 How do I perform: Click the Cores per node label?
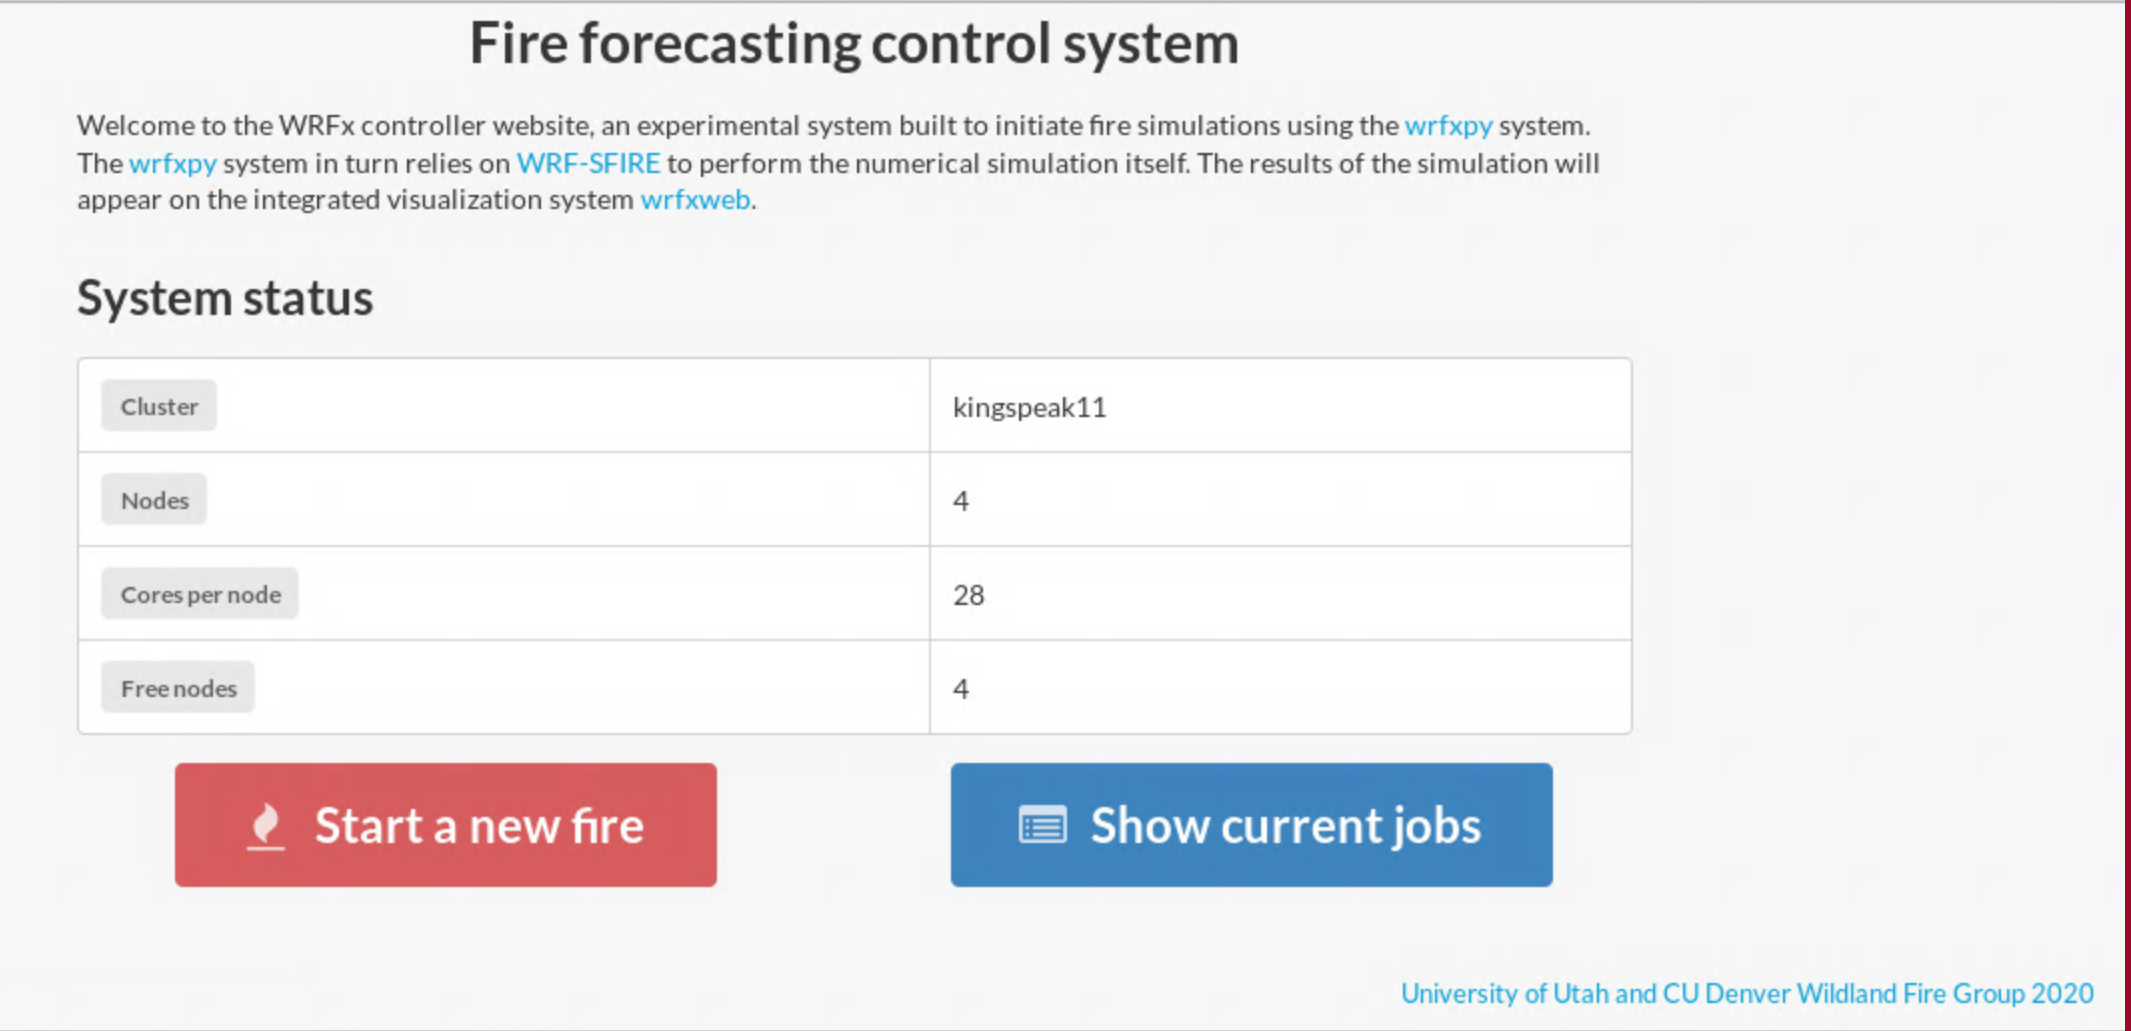pos(200,594)
